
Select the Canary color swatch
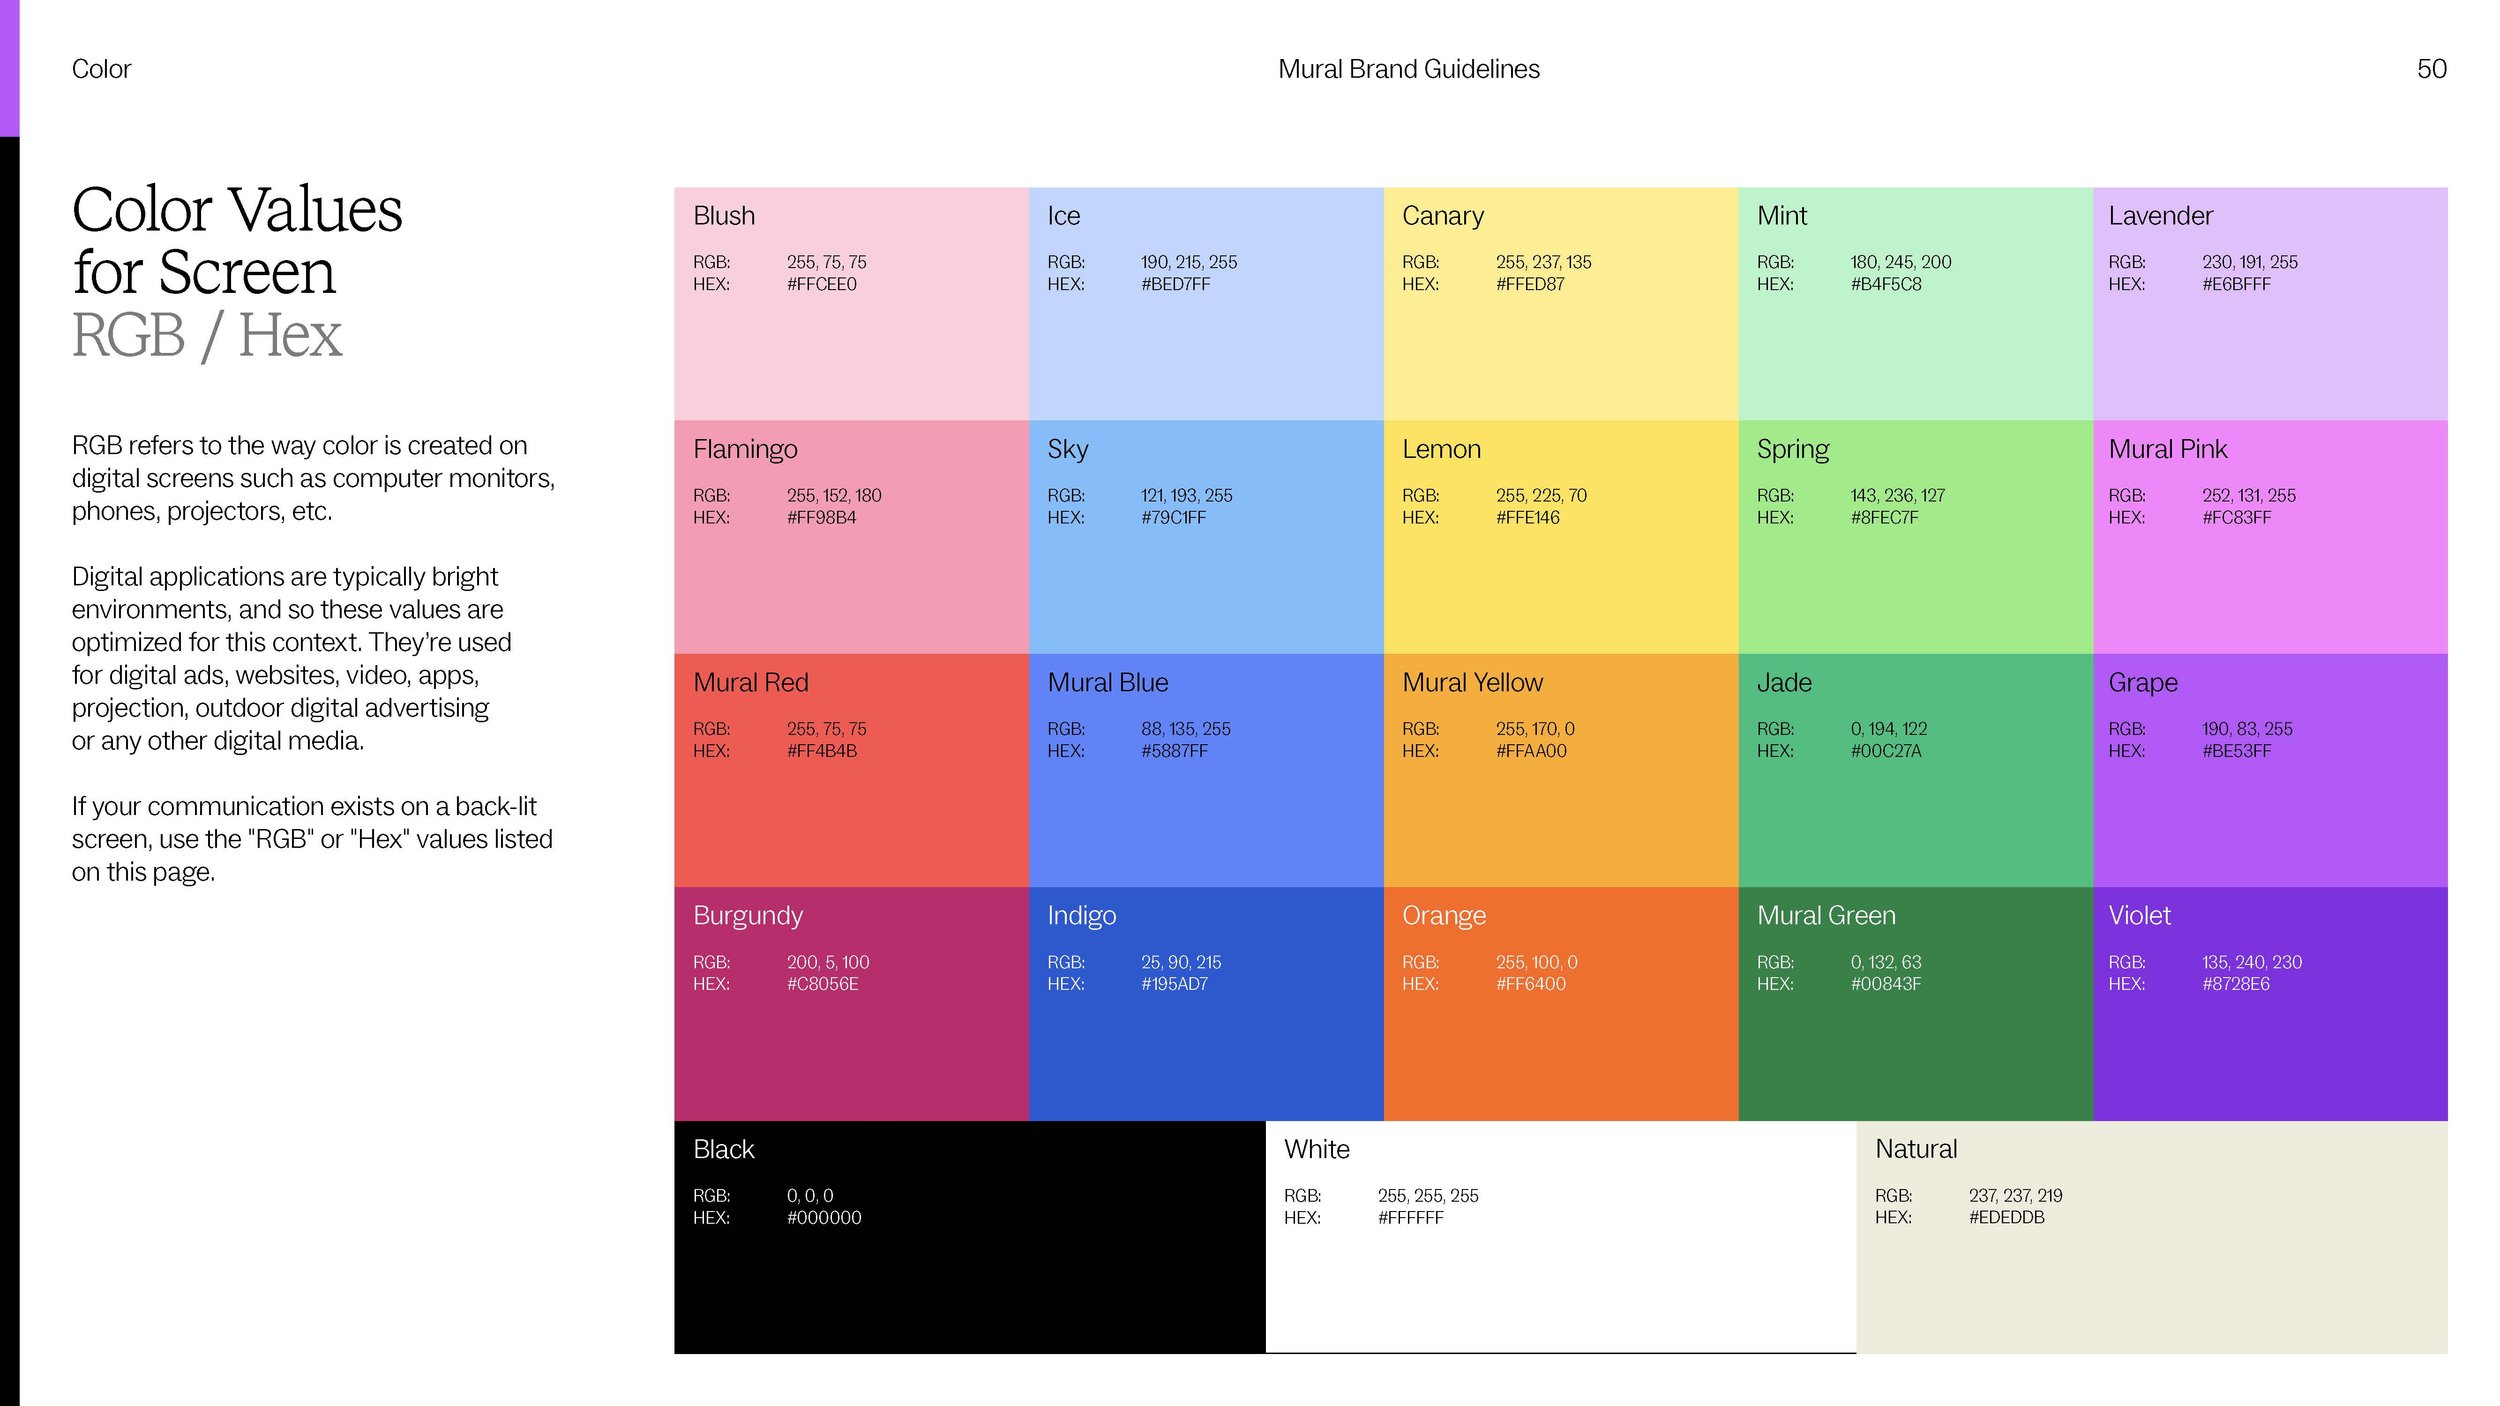pyautogui.click(x=1561, y=303)
